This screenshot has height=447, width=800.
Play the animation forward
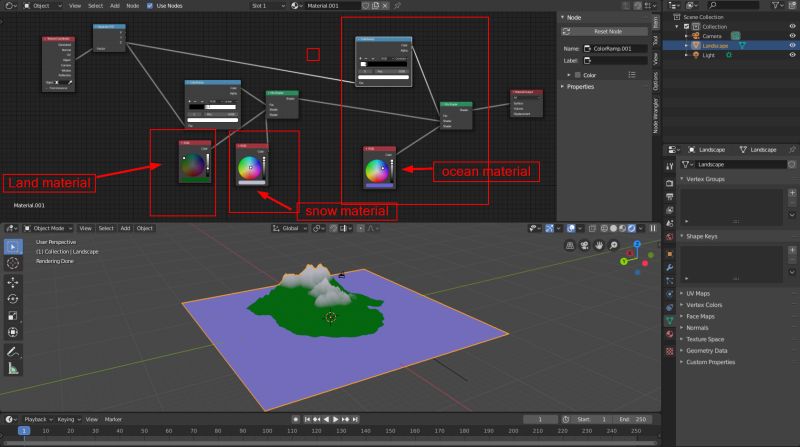336,419
